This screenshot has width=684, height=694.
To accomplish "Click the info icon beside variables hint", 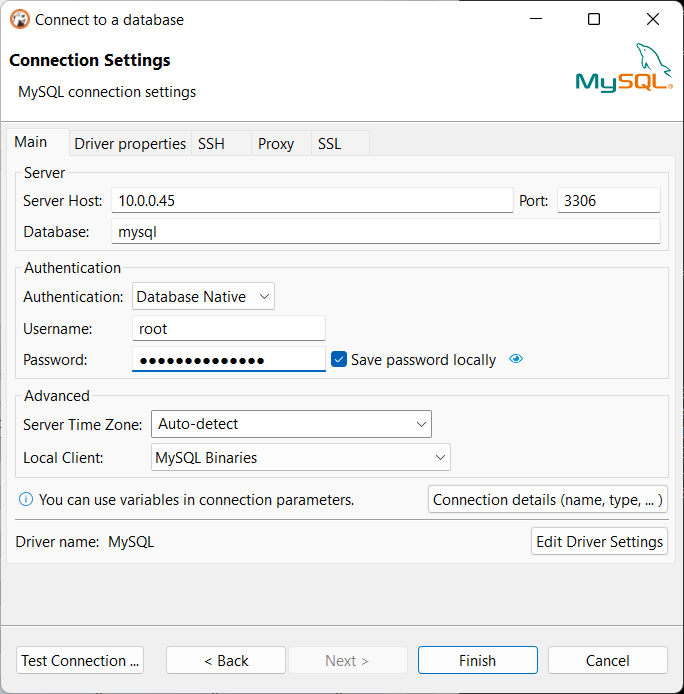I will pyautogui.click(x=26, y=499).
